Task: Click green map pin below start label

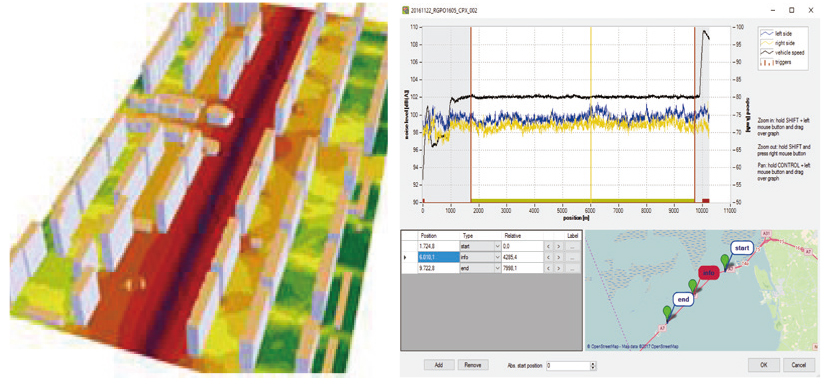Action: 725,262
